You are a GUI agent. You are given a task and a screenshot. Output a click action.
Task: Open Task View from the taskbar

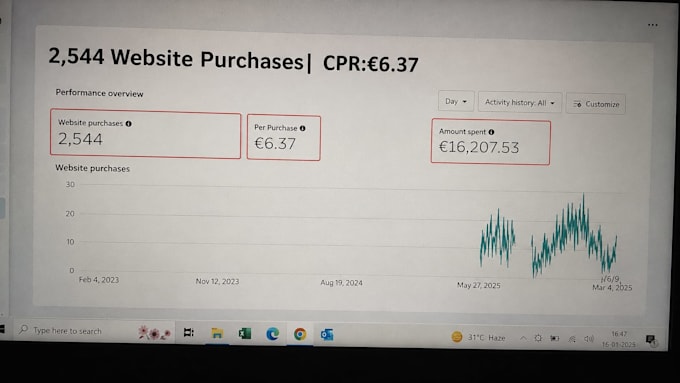(189, 332)
